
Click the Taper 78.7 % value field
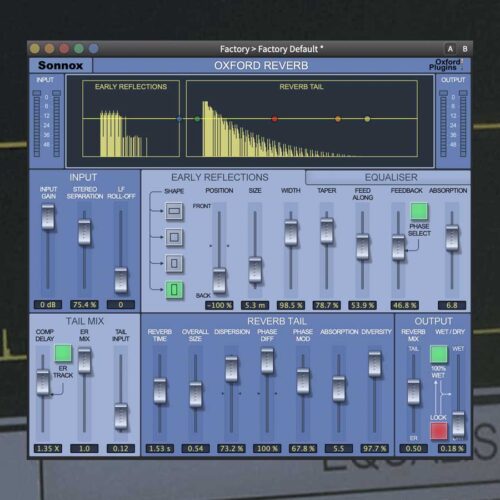[x=327, y=305]
